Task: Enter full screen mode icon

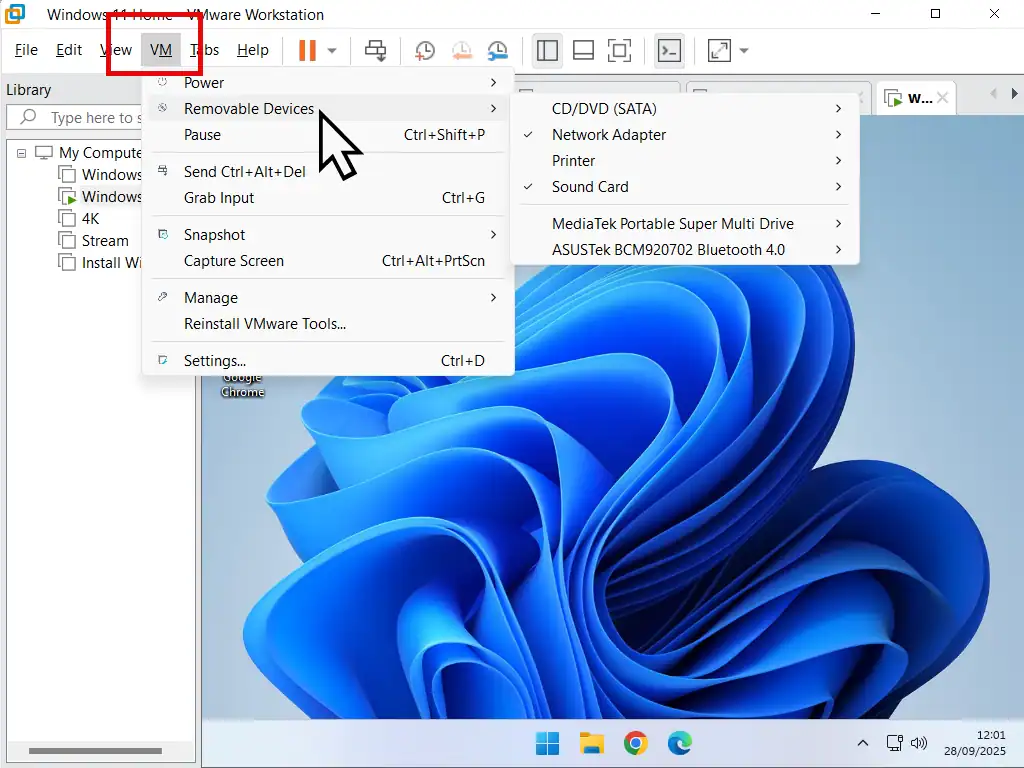Action: 619,50
